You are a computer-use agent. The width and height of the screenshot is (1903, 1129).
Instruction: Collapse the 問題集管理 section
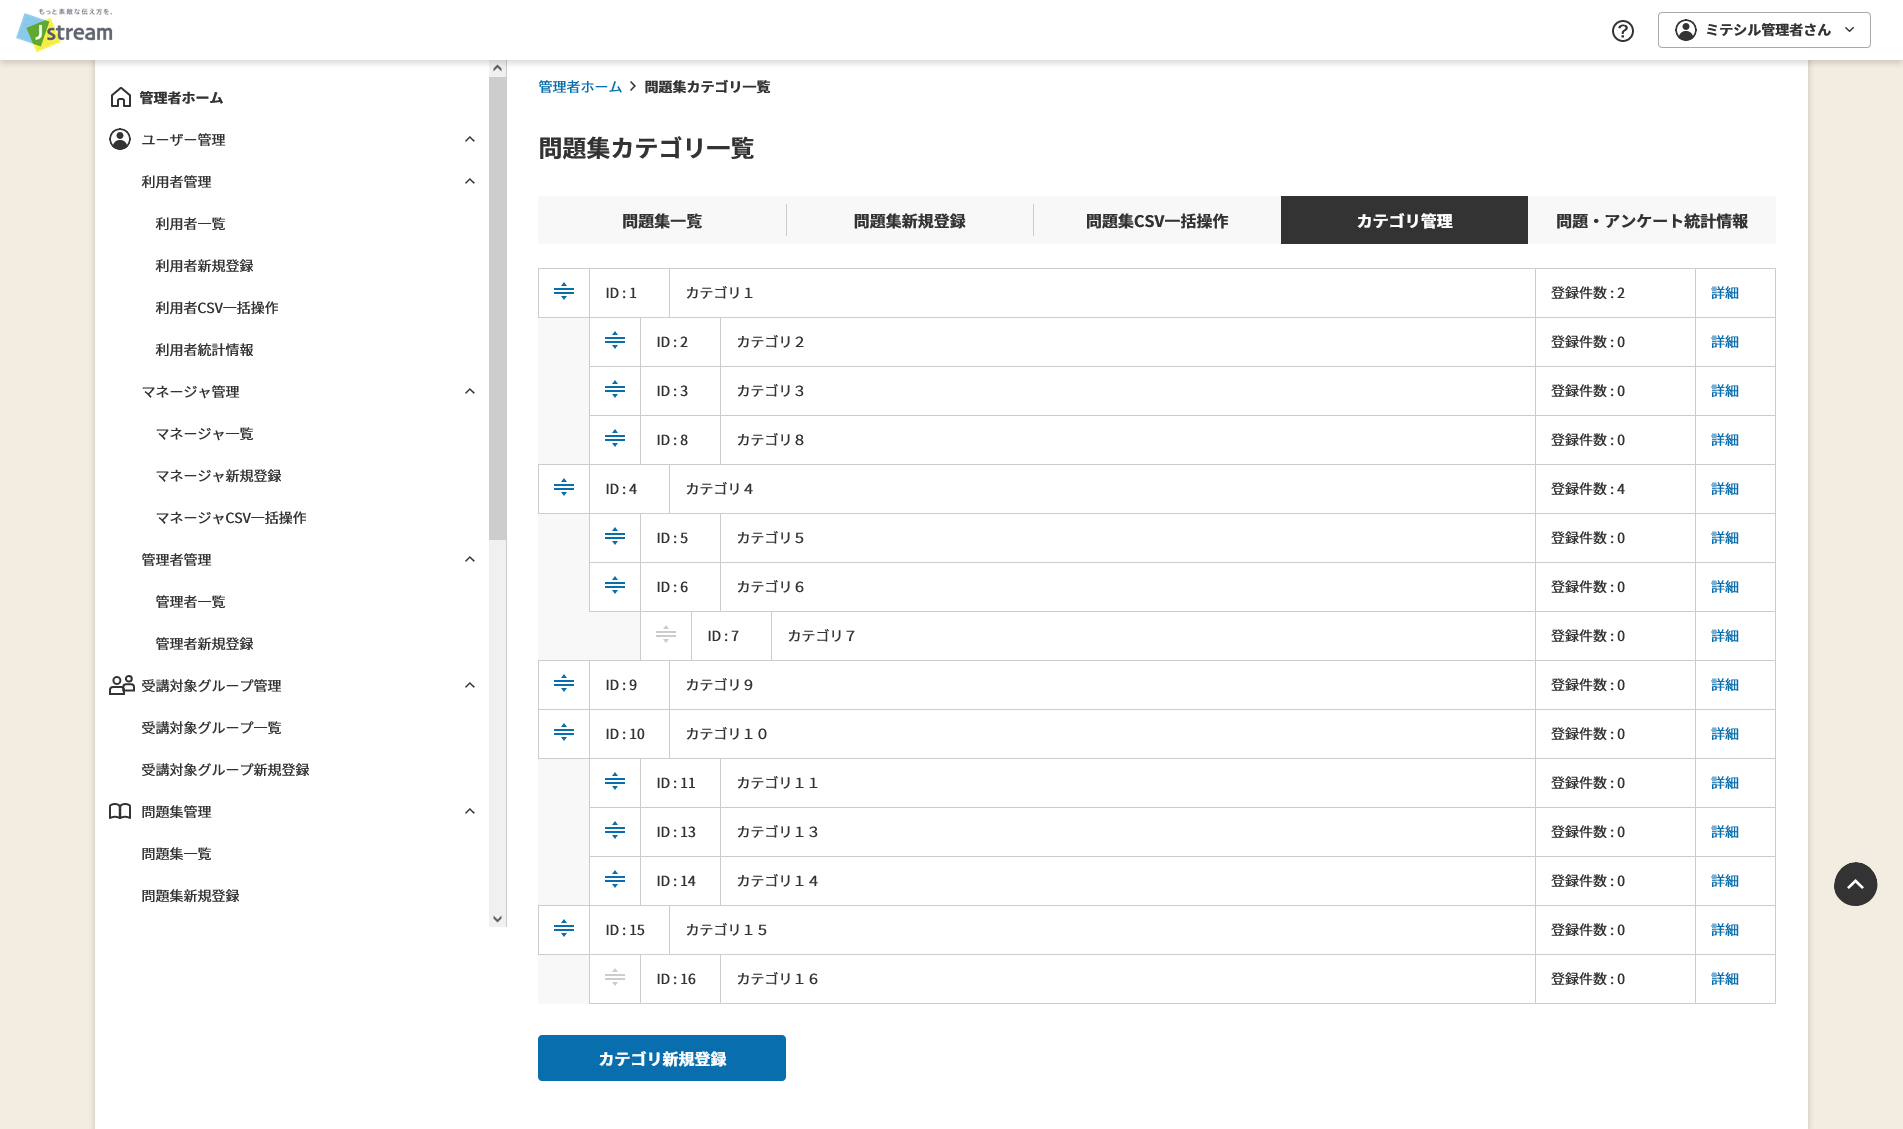click(x=470, y=811)
